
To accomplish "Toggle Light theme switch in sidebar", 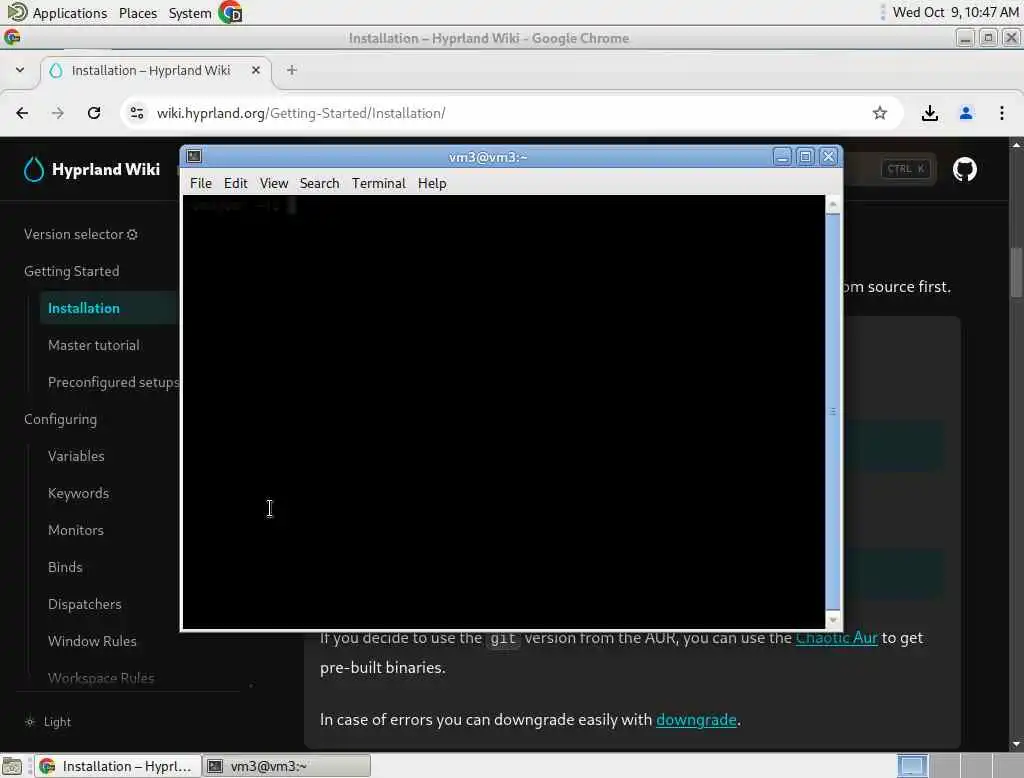I will coord(48,722).
